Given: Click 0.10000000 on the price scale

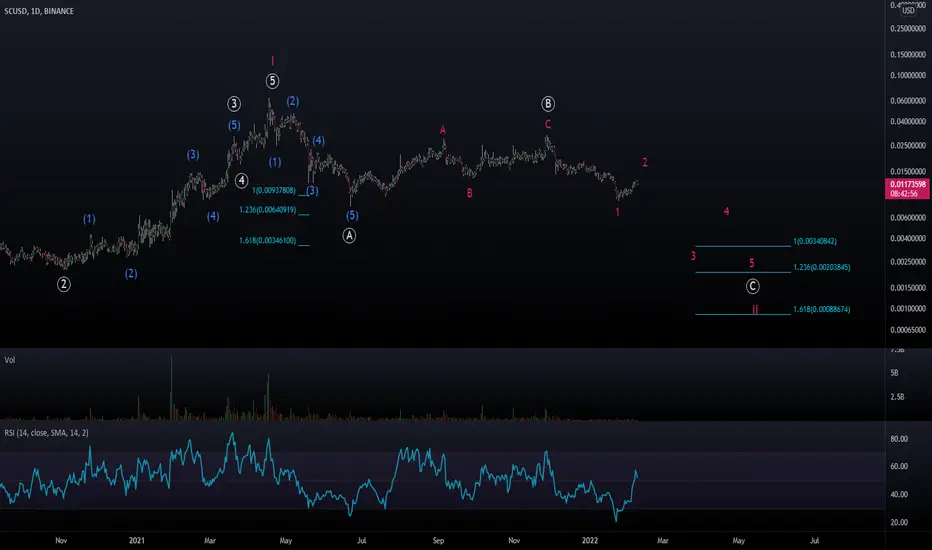Looking at the screenshot, I should pyautogui.click(x=908, y=76).
